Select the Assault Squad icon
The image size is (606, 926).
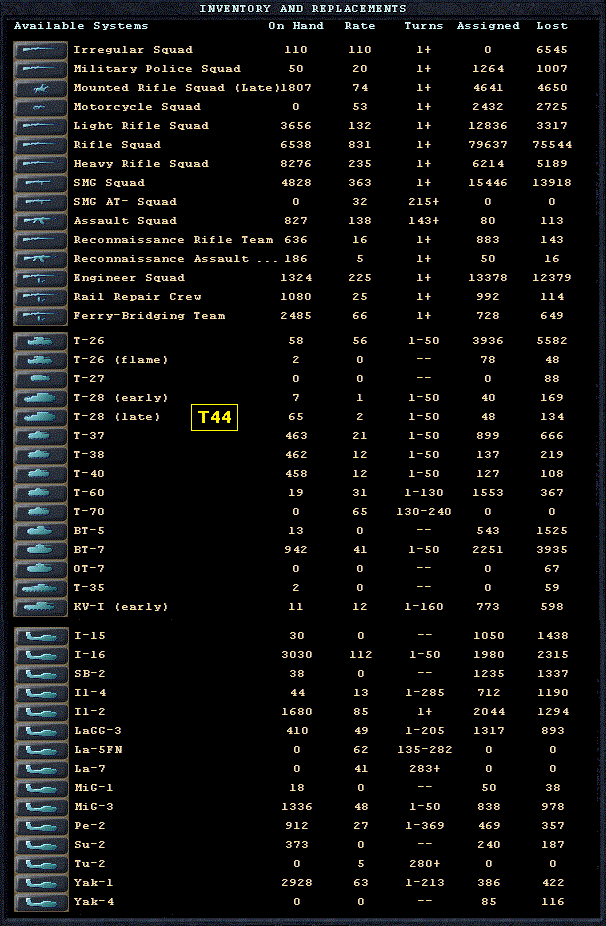(40, 221)
